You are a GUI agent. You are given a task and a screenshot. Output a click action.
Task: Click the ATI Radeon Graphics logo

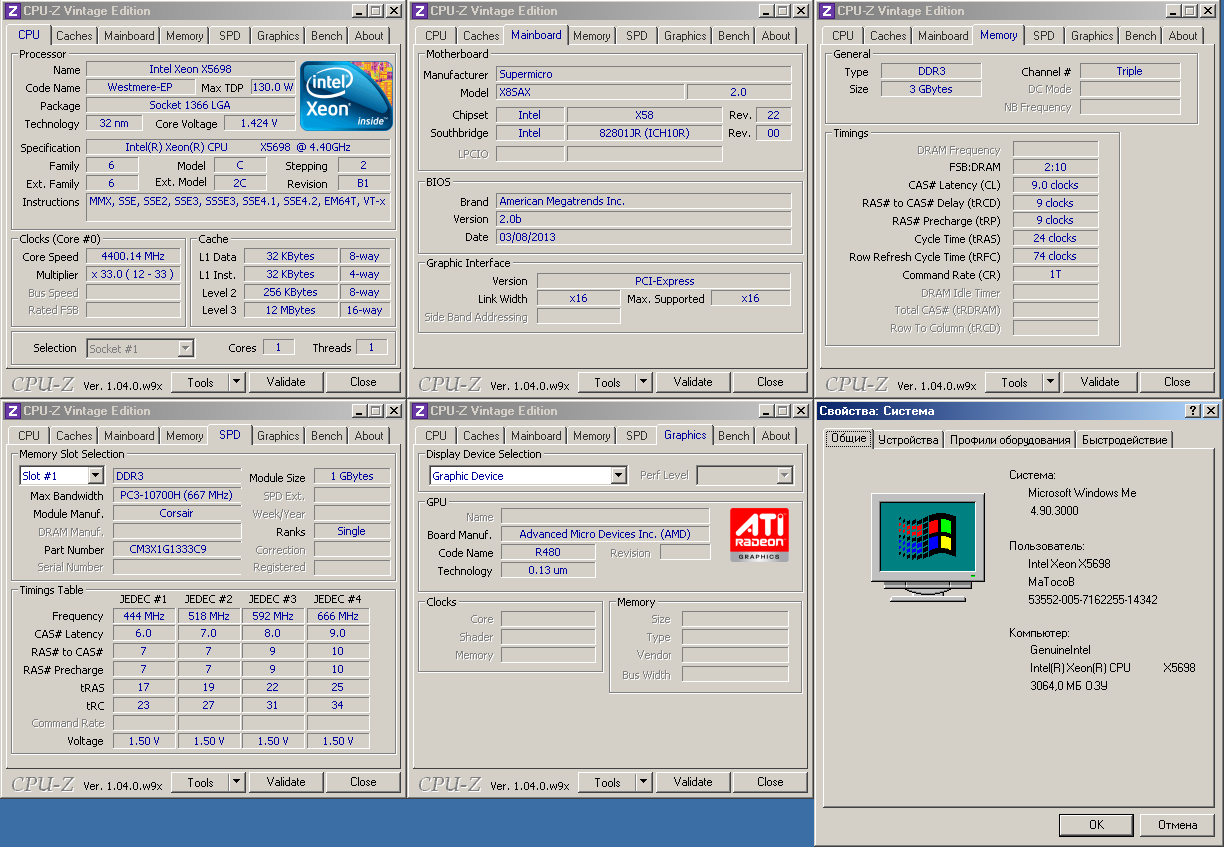pyautogui.click(x=759, y=534)
